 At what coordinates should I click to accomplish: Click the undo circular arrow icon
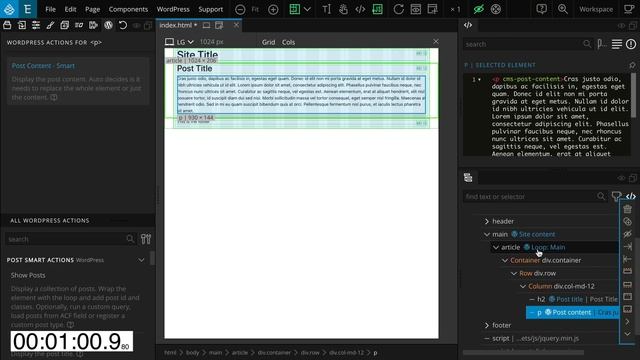click(122, 25)
